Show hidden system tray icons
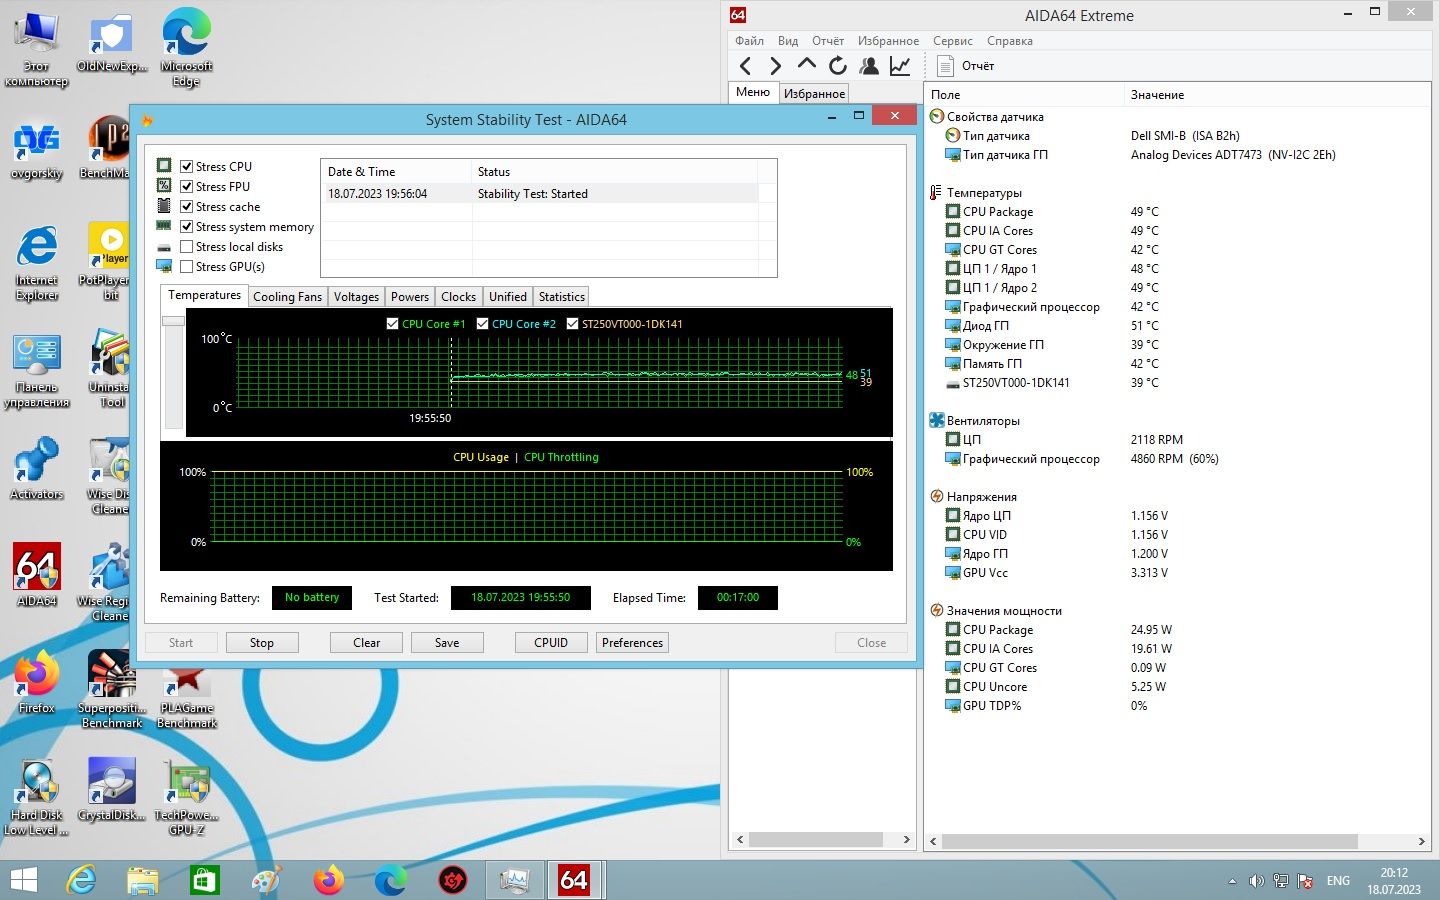 (x=1232, y=881)
